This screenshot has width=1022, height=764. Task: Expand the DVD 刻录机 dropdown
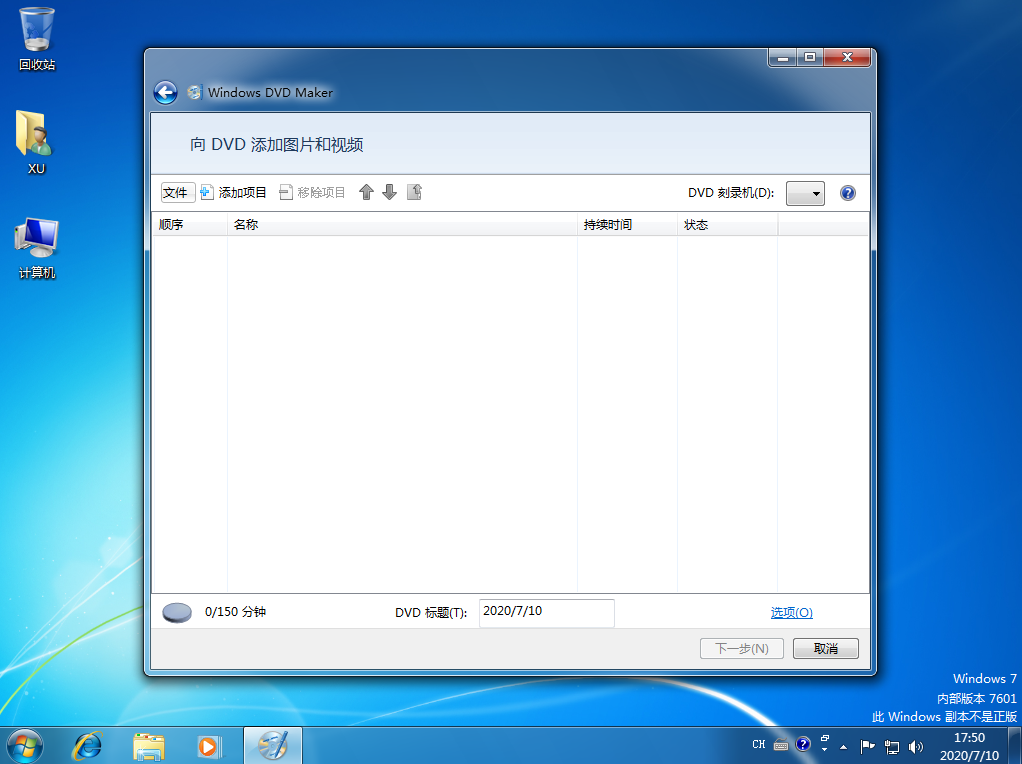tap(805, 194)
